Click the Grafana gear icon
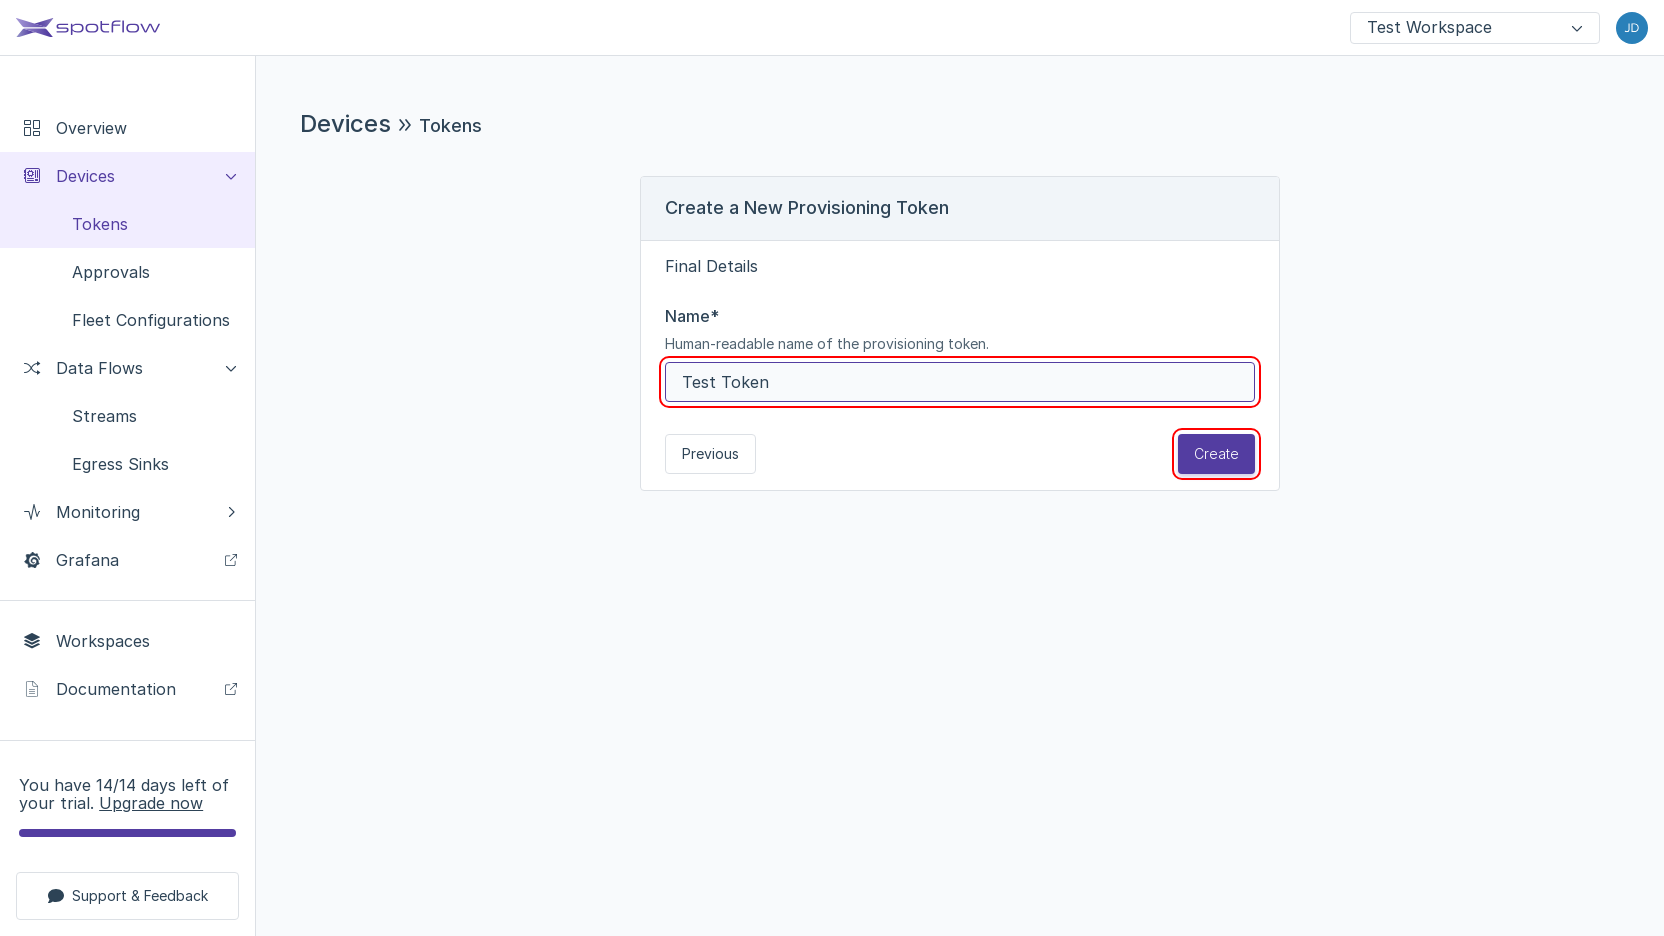The width and height of the screenshot is (1664, 936). pos(32,560)
